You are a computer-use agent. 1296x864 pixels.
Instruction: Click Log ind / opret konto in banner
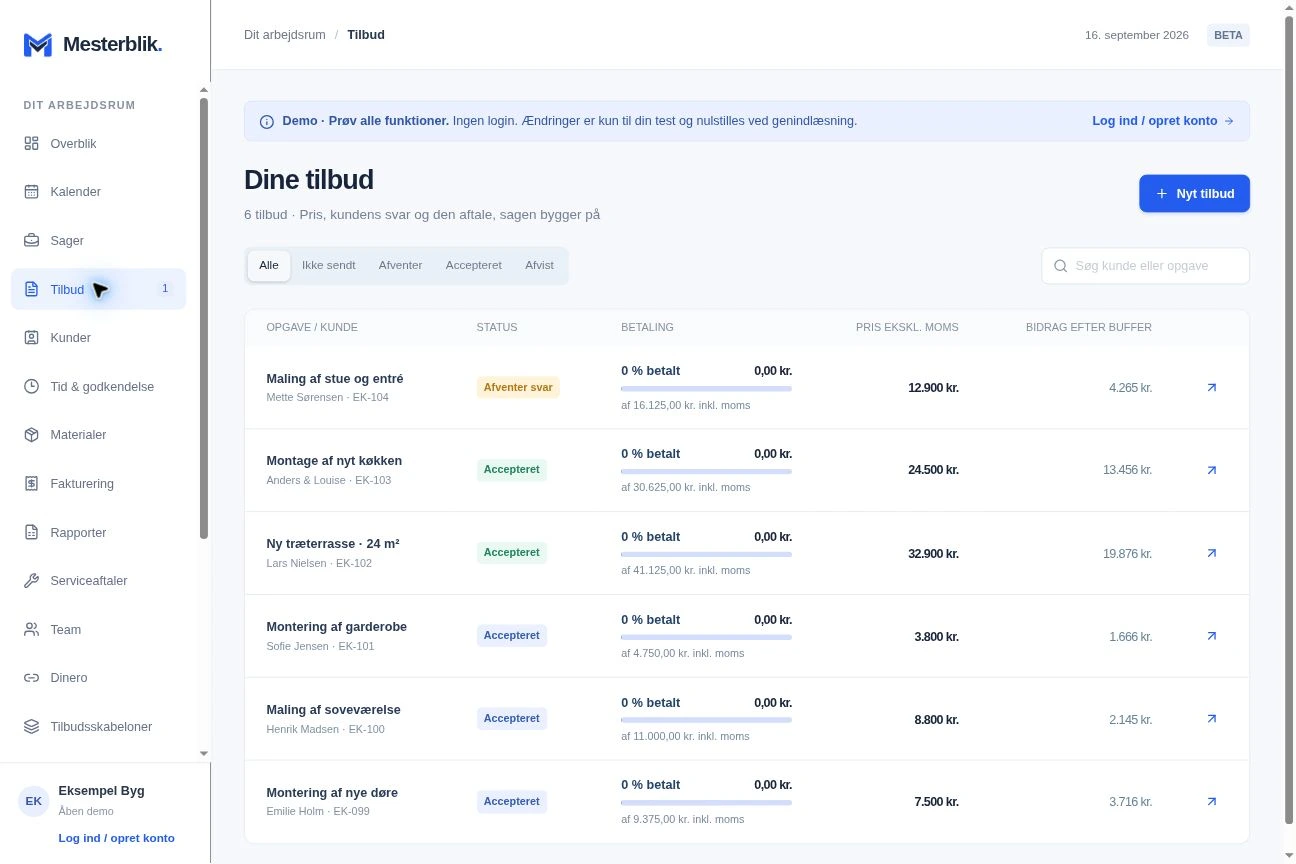[1163, 121]
